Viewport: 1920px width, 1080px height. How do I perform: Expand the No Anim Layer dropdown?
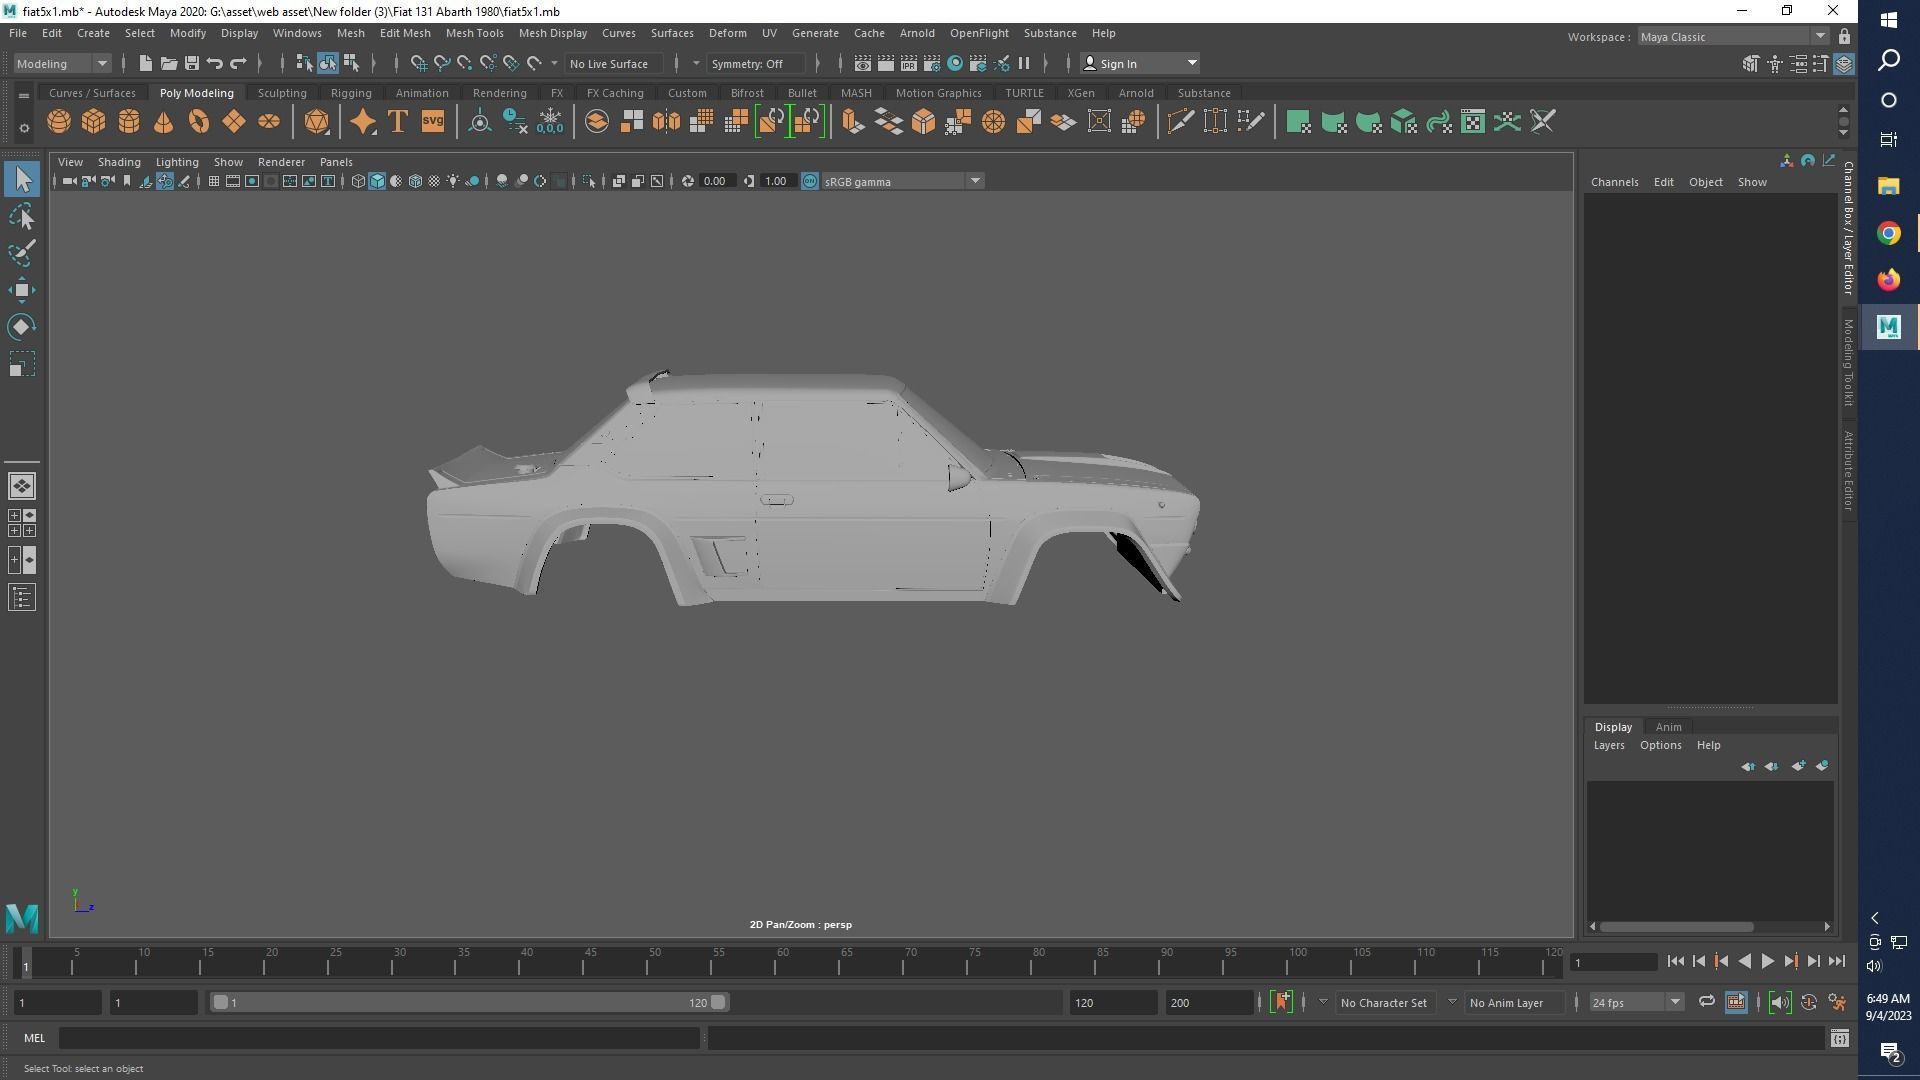(1451, 1002)
